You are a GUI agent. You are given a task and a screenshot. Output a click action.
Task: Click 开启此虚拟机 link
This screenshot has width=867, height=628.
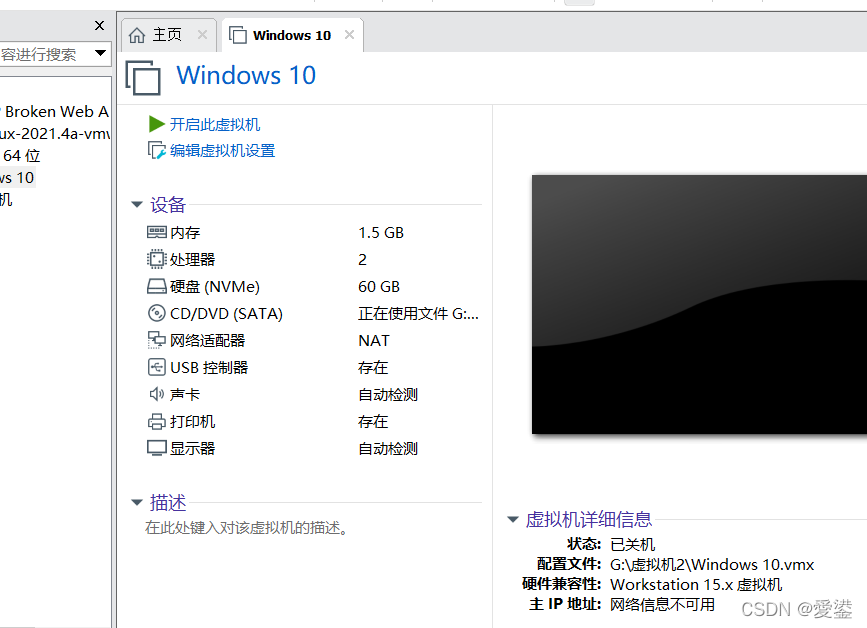(x=215, y=124)
